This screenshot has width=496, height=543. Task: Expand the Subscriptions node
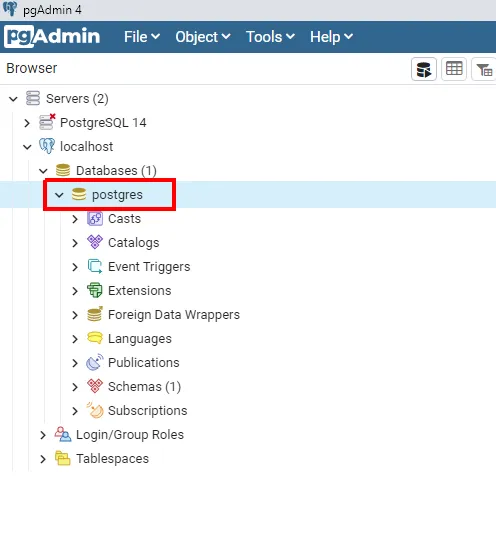[x=75, y=411]
